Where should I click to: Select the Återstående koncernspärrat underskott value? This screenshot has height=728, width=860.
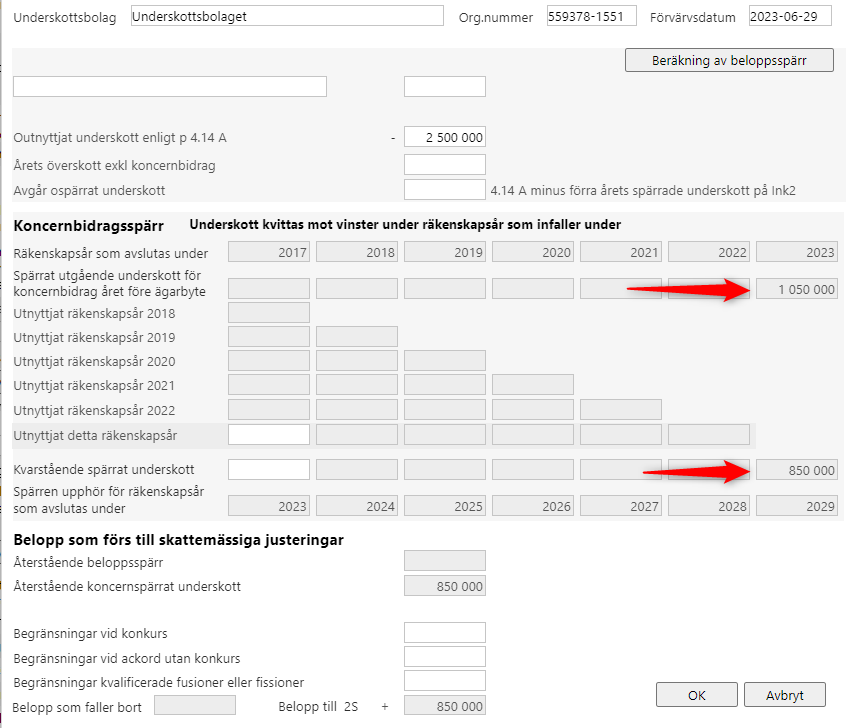(445, 586)
